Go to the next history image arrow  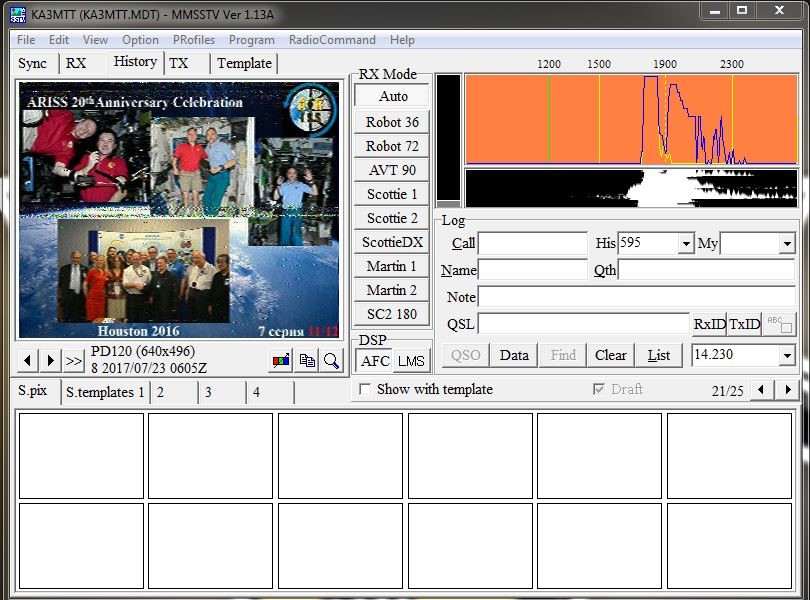coord(51,360)
